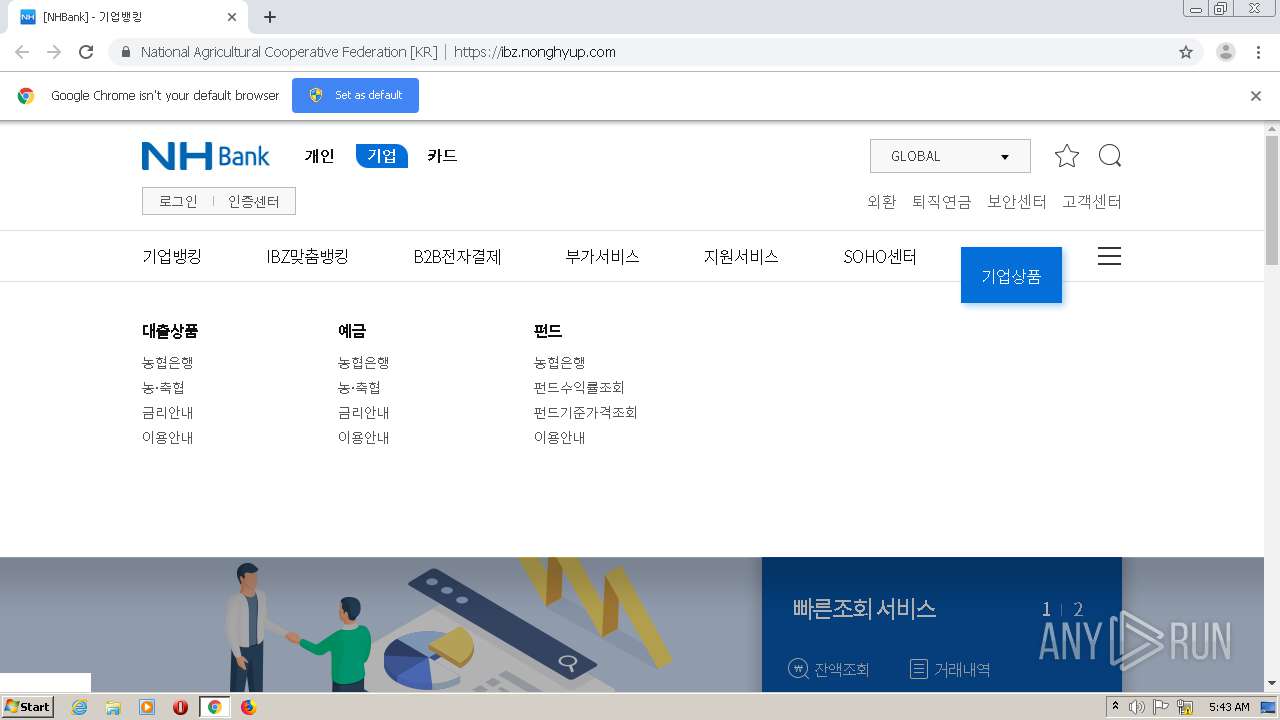Open the B2B전자결제 menu
This screenshot has width=1280, height=720.
[457, 256]
